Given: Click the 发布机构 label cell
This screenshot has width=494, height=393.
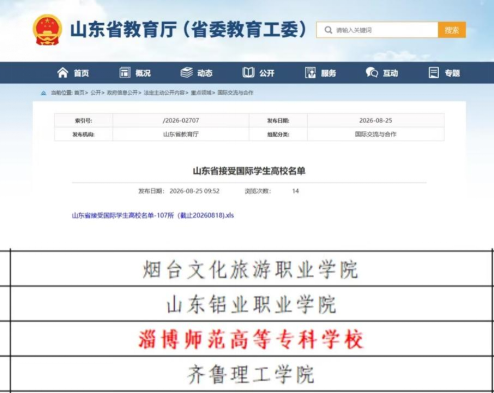Looking at the screenshot, I should tap(83, 134).
